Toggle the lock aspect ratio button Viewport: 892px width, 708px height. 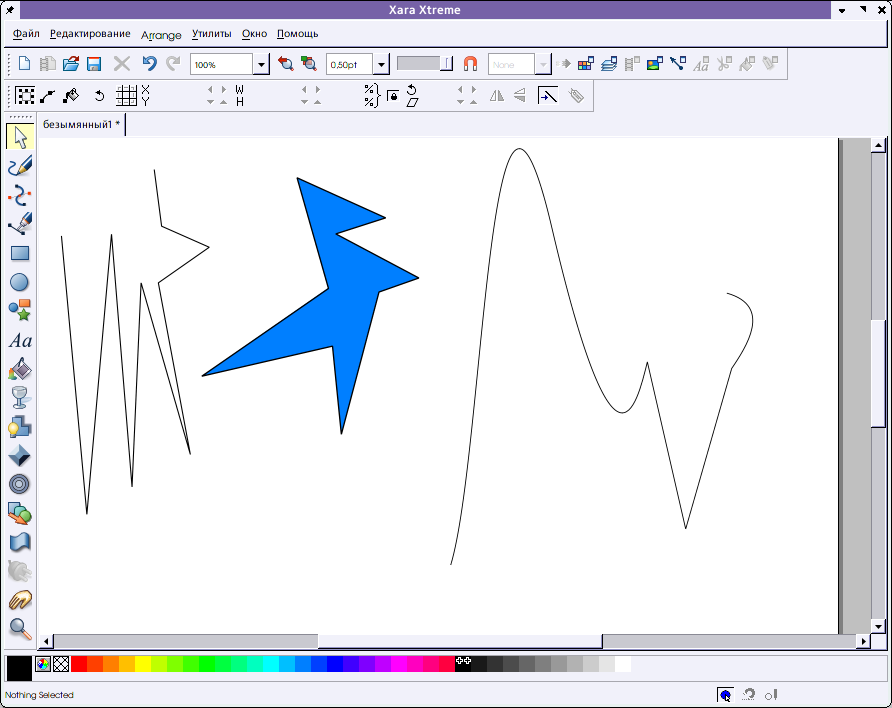tap(392, 96)
